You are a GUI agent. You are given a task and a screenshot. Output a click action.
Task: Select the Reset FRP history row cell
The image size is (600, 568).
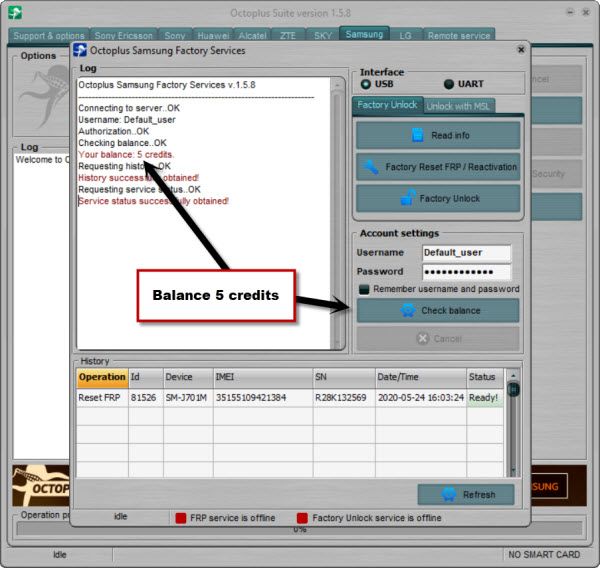click(102, 398)
